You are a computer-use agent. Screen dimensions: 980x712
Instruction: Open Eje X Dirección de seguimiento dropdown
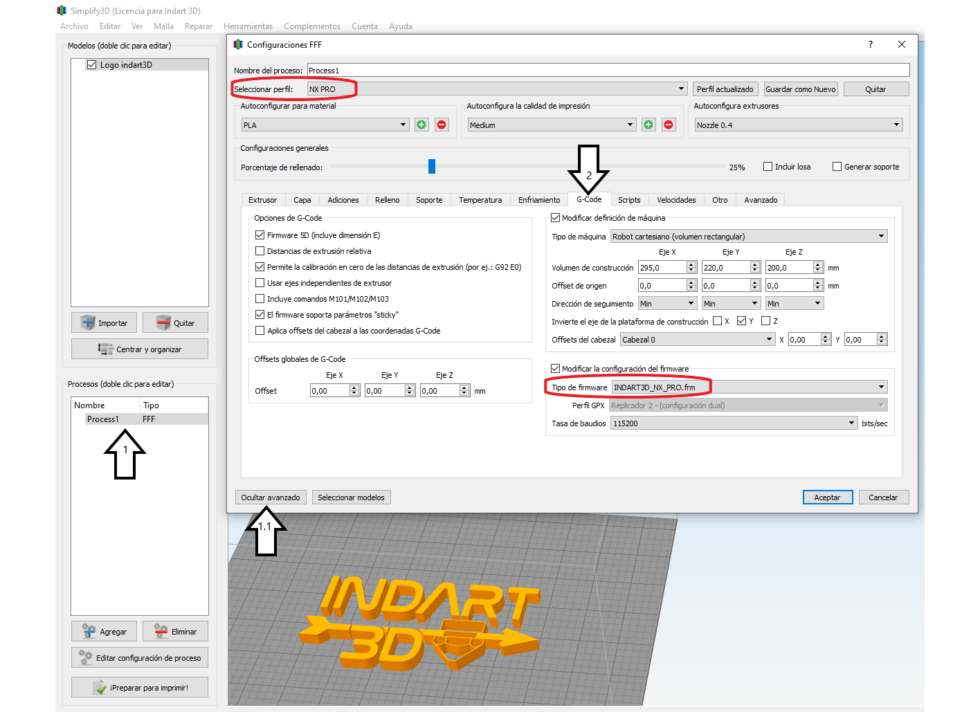coord(667,303)
